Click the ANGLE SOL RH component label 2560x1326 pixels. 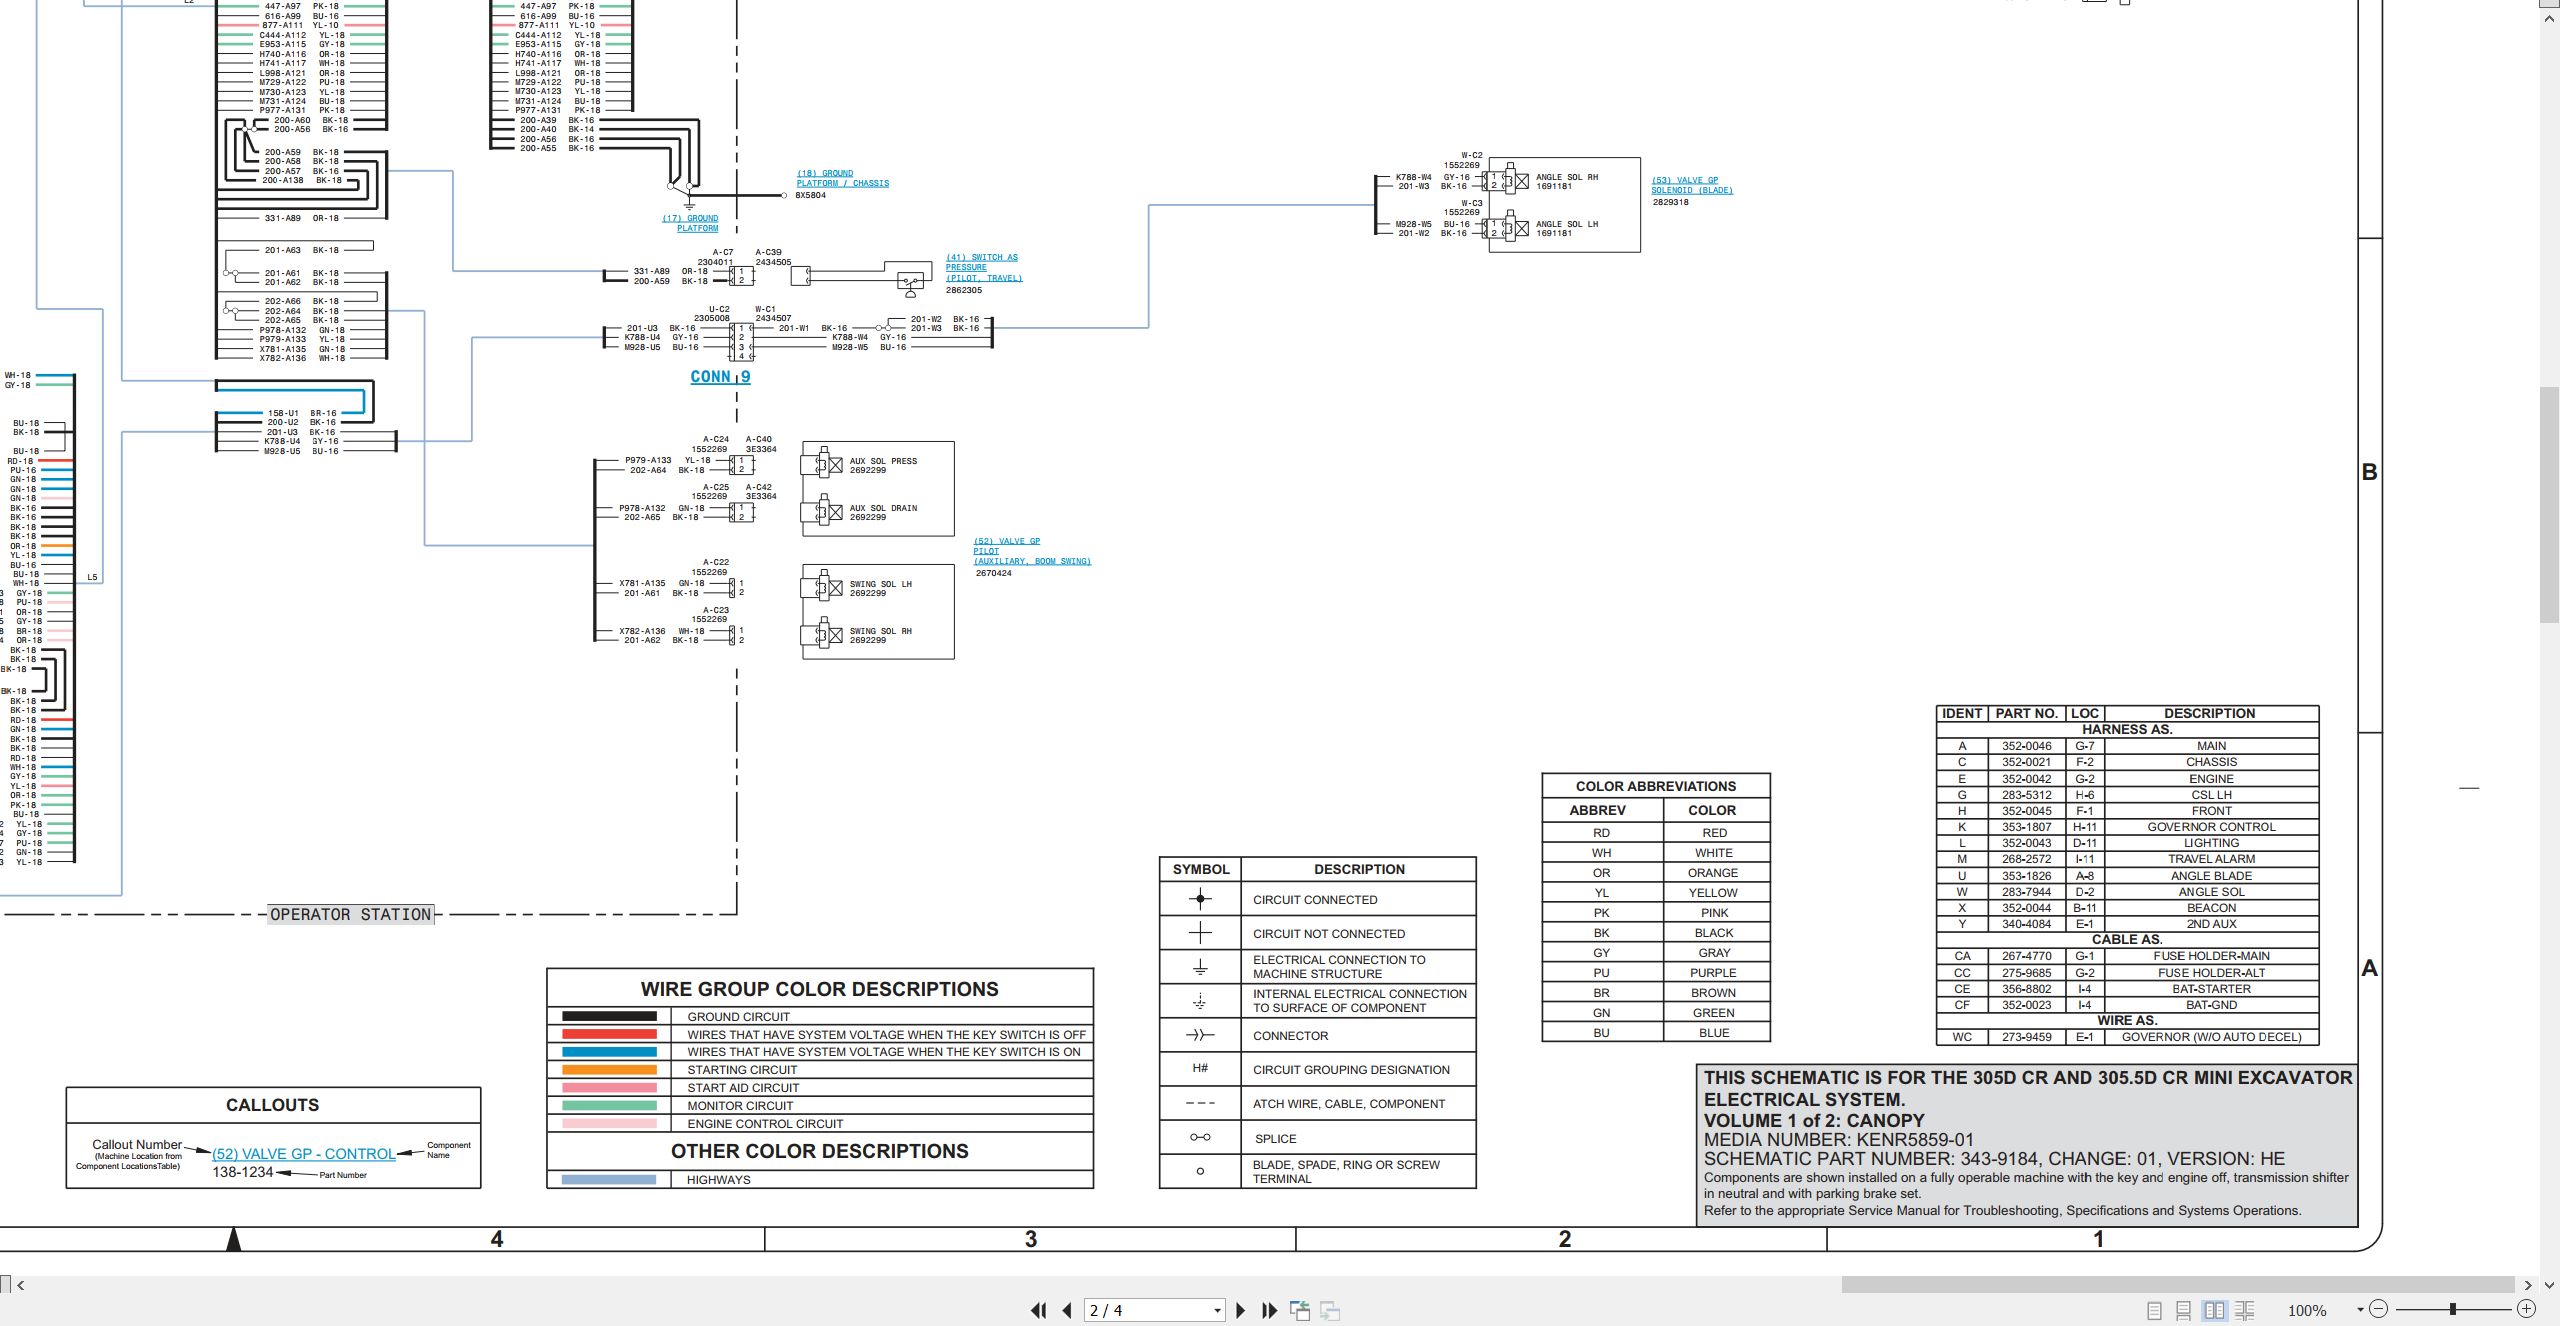(1567, 177)
